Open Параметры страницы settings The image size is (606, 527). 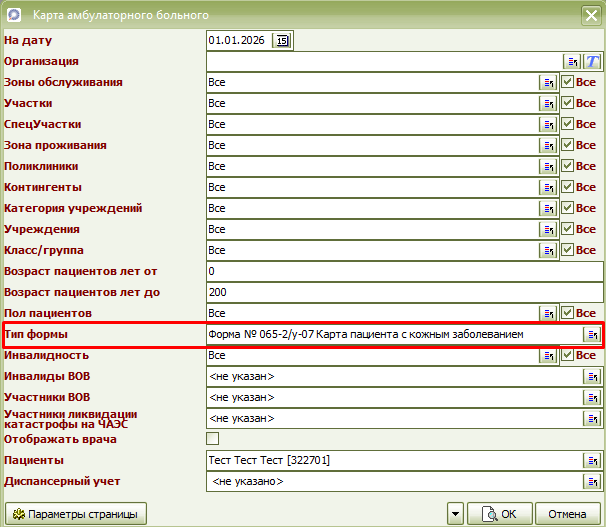pyautogui.click(x=76, y=514)
